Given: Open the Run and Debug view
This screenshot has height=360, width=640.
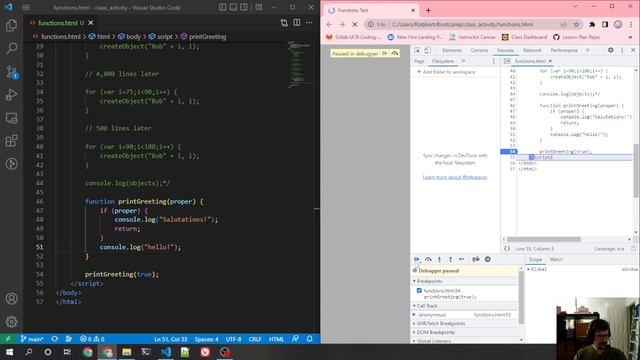Looking at the screenshot, I should pos(11,95).
